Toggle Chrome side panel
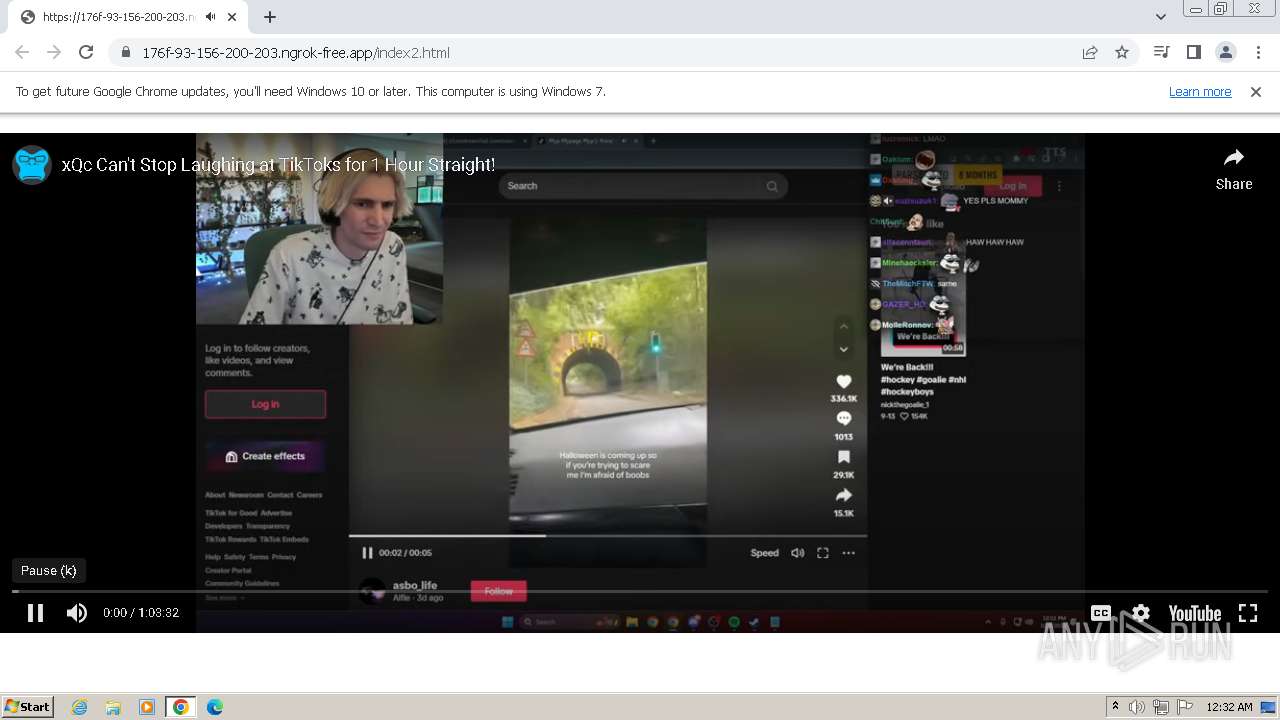This screenshot has width=1280, height=720. 1193,52
